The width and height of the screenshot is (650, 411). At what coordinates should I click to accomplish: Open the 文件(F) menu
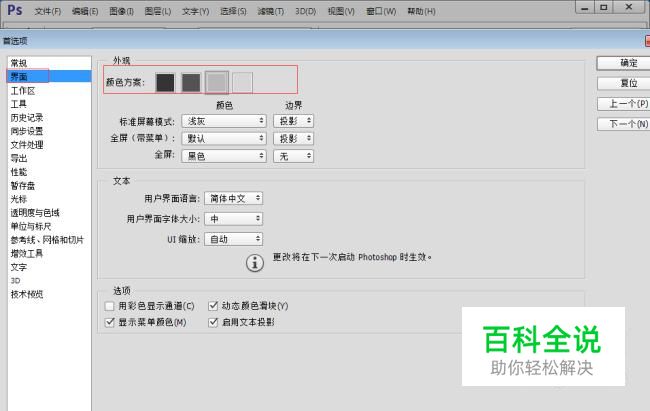(x=48, y=12)
